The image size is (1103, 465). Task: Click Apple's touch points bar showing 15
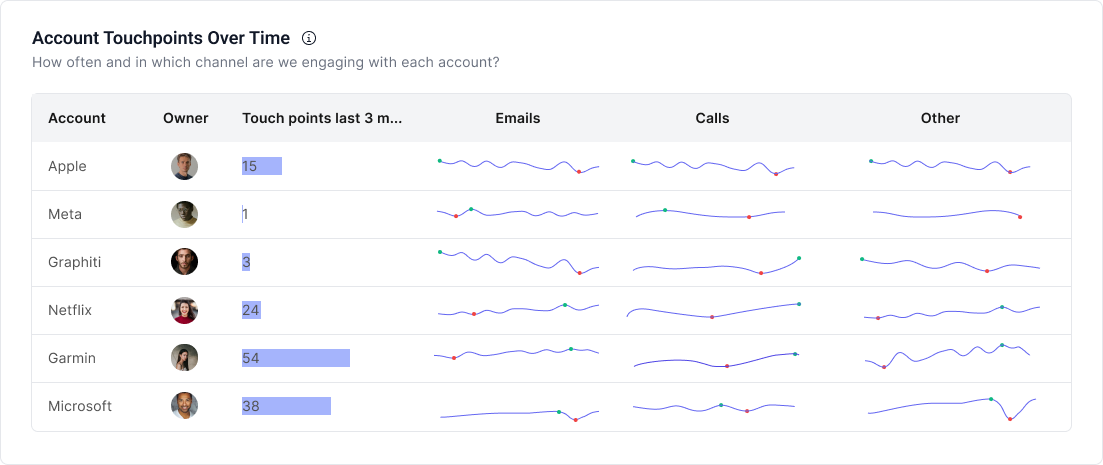[262, 167]
